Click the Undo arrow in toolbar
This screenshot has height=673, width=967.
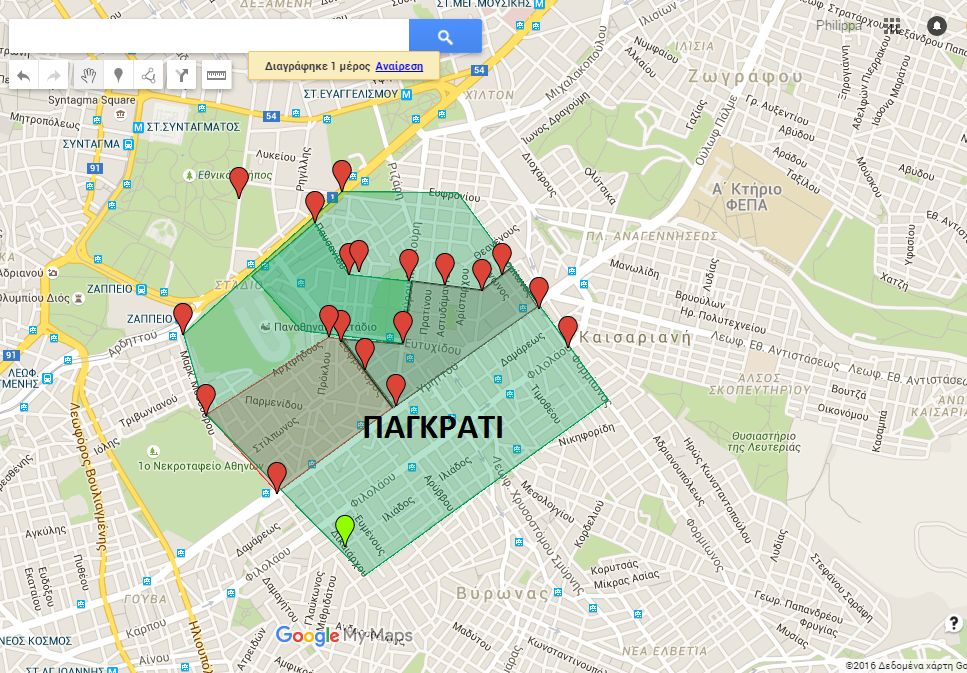click(24, 75)
